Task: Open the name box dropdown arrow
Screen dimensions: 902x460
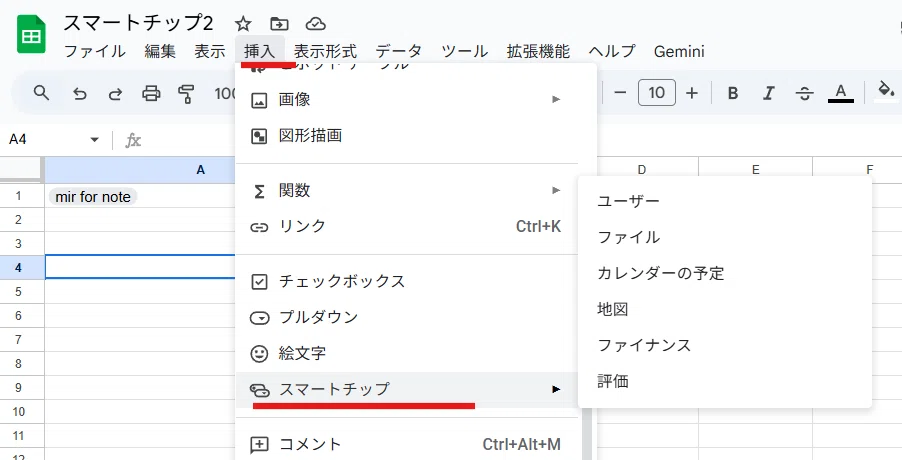Action: (94, 140)
